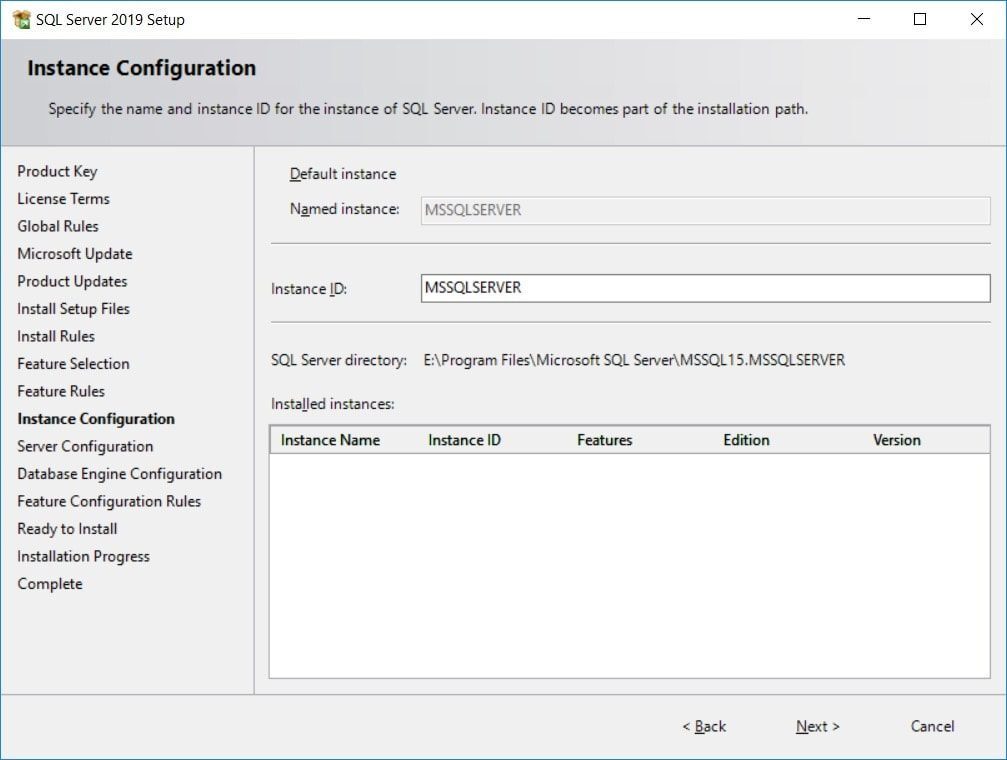Click the Features column header
This screenshot has height=760, width=1007.
[x=604, y=440]
